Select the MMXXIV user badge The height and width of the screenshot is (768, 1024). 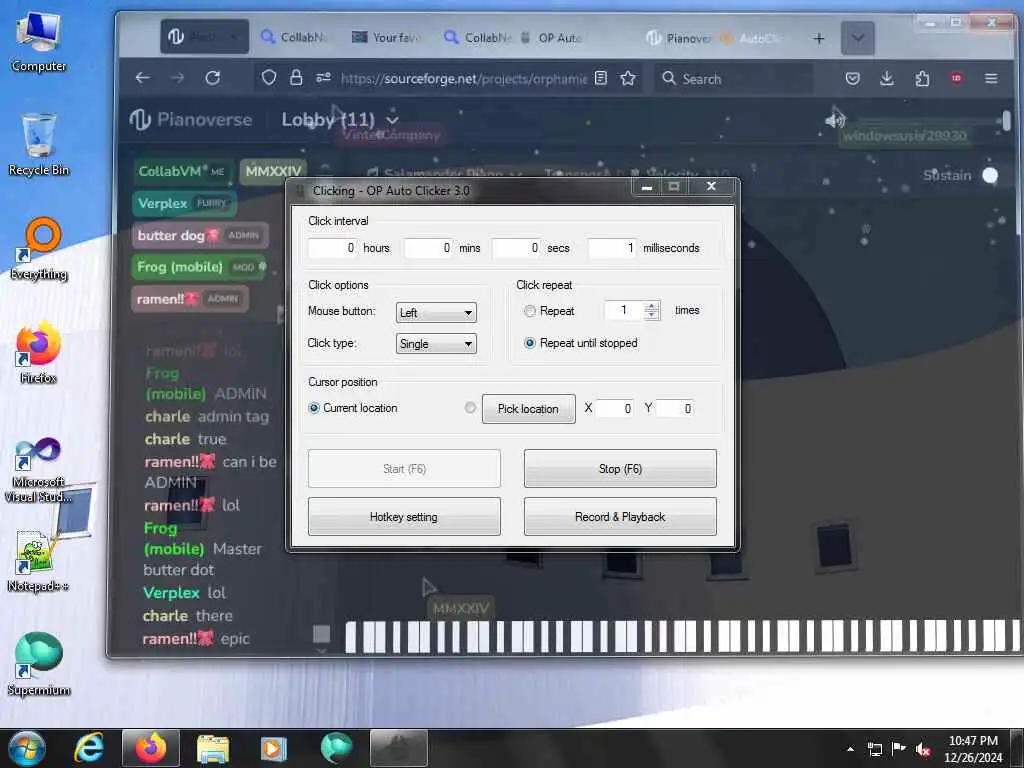pyautogui.click(x=273, y=171)
